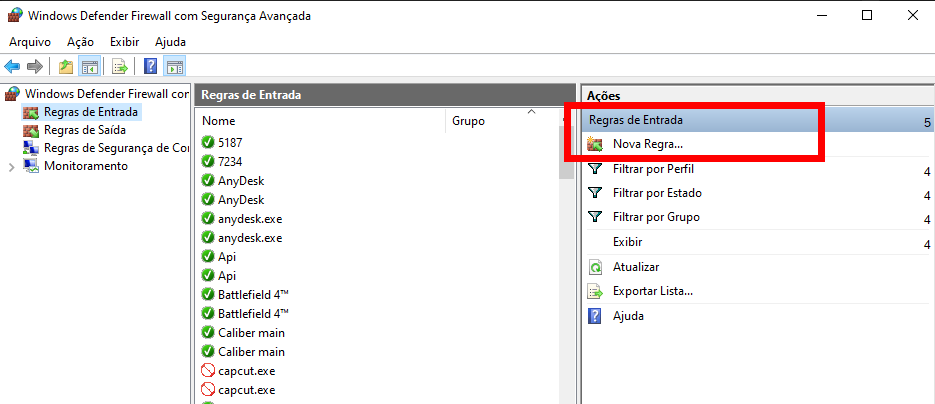Click the Up One Level folder icon in toolbar
The width and height of the screenshot is (935, 404).
pyautogui.click(x=66, y=66)
